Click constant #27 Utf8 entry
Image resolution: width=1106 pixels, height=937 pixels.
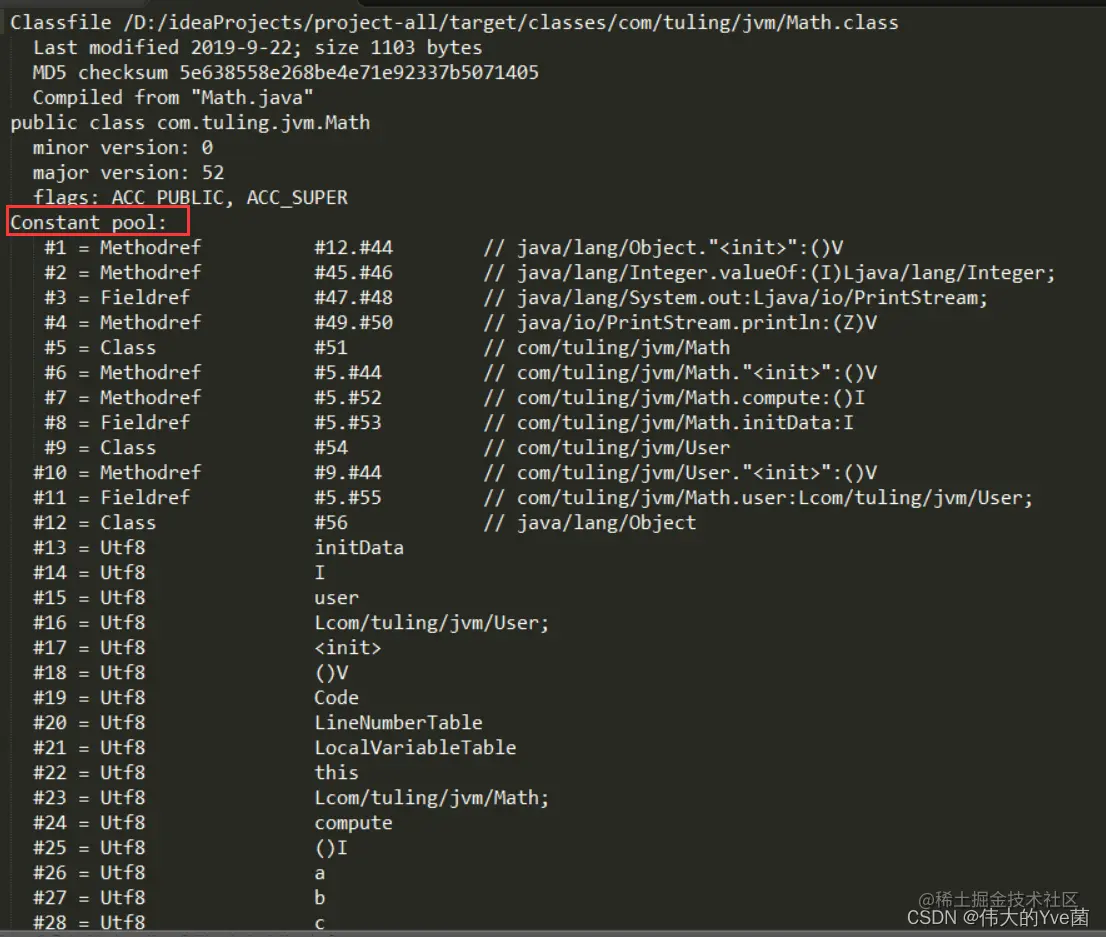click(179, 898)
